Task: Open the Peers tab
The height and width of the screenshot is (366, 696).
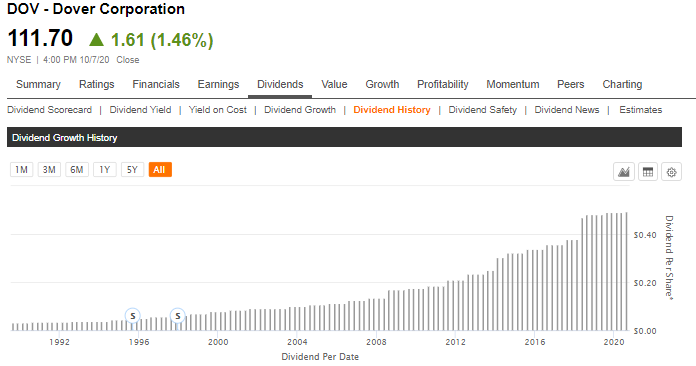Action: coord(570,84)
